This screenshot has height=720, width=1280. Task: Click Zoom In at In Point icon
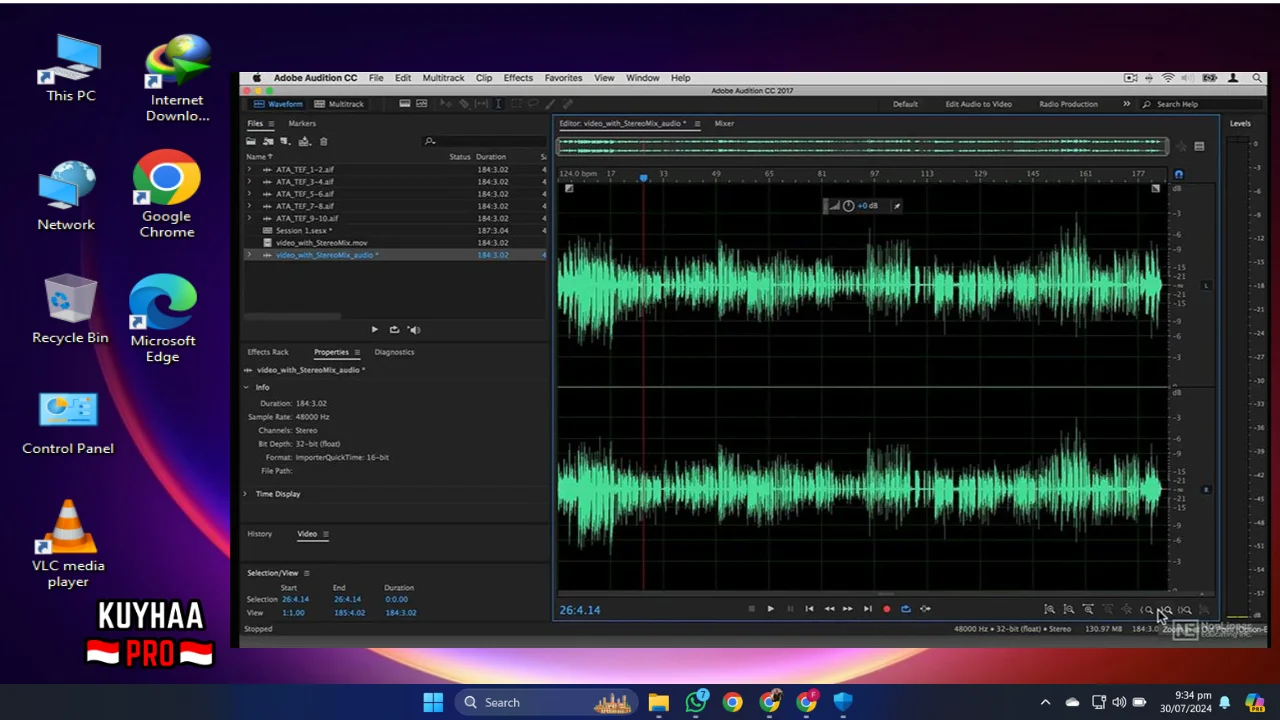click(1146, 609)
